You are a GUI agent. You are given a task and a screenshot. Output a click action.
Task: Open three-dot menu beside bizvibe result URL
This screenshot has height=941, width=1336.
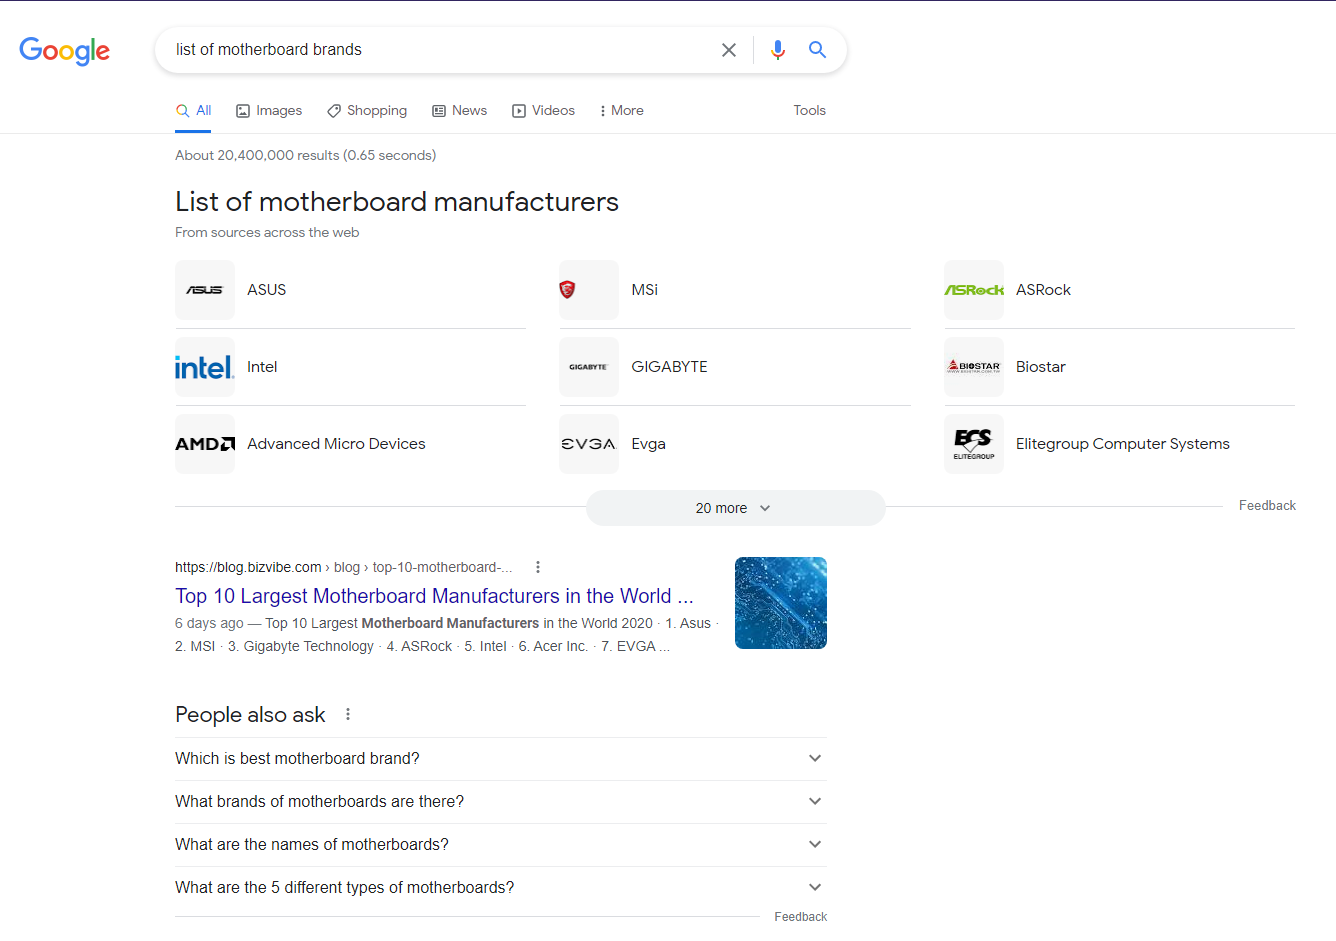(x=538, y=567)
